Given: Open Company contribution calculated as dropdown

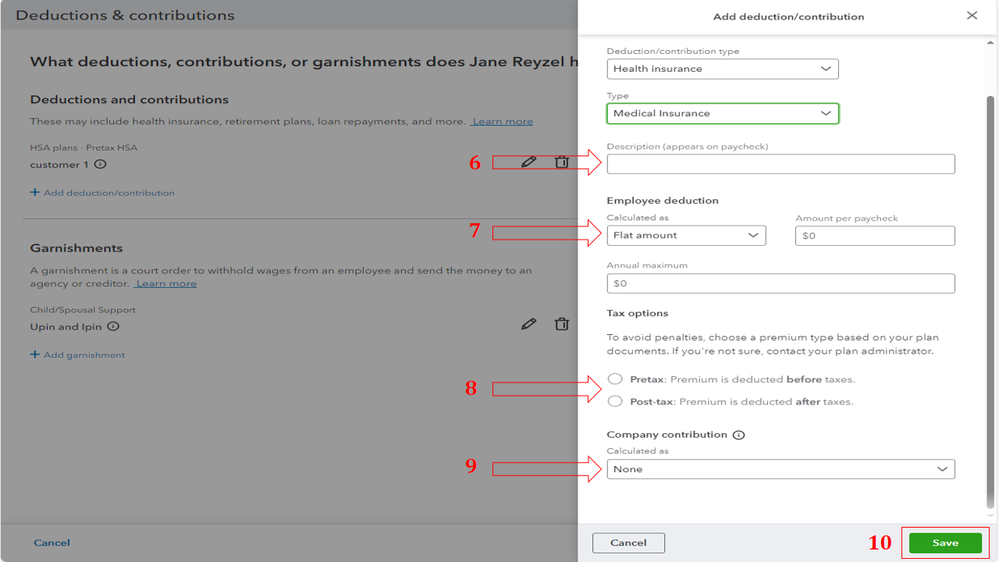Looking at the screenshot, I should pyautogui.click(x=780, y=469).
